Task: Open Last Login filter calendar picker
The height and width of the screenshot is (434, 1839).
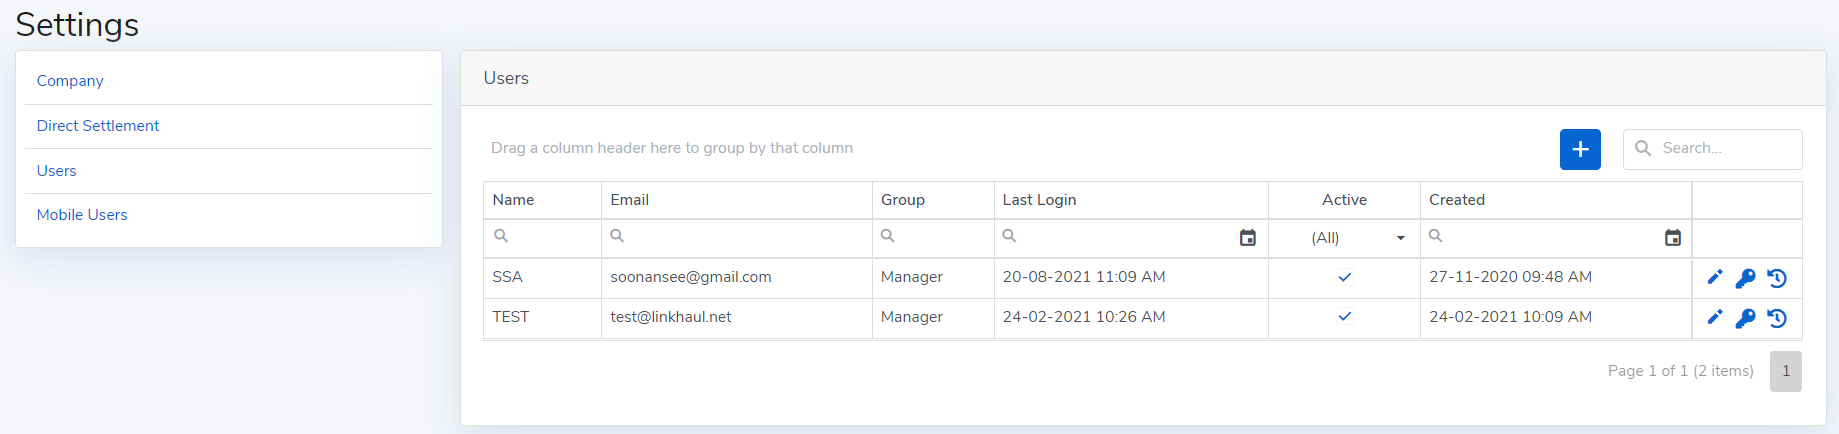Action: click(x=1247, y=238)
